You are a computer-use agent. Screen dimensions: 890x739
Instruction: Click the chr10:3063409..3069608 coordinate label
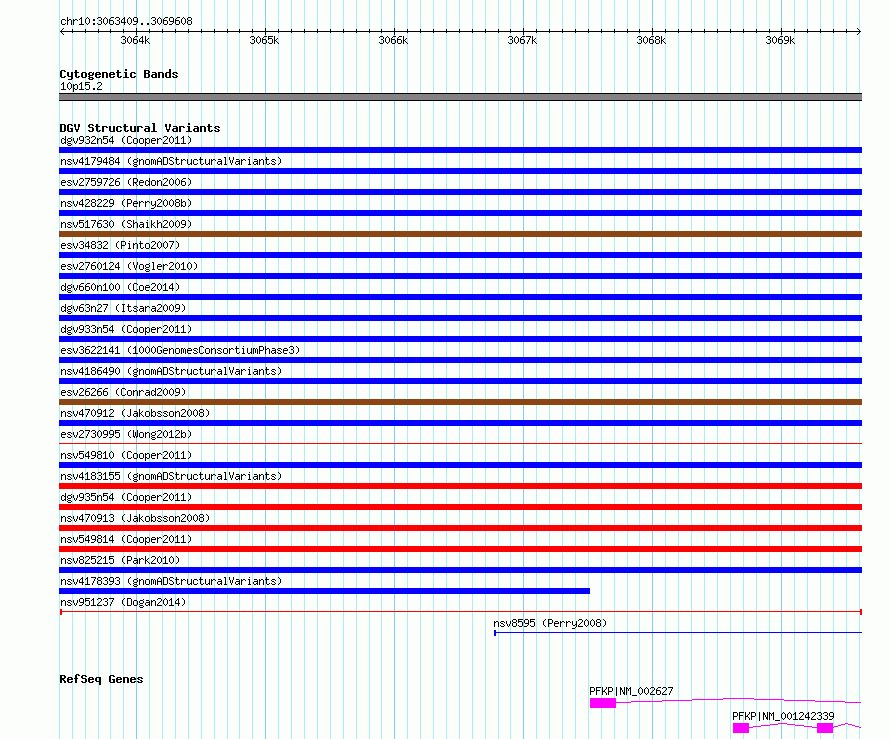tap(126, 21)
